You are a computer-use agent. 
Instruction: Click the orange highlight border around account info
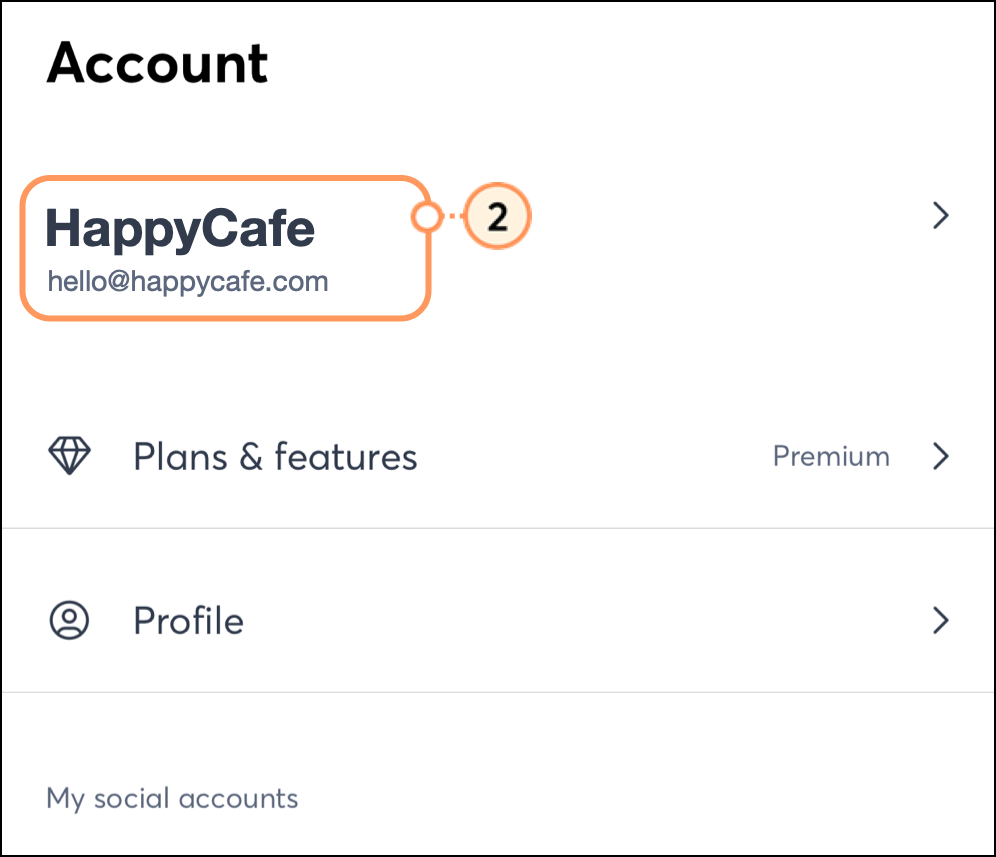click(225, 319)
